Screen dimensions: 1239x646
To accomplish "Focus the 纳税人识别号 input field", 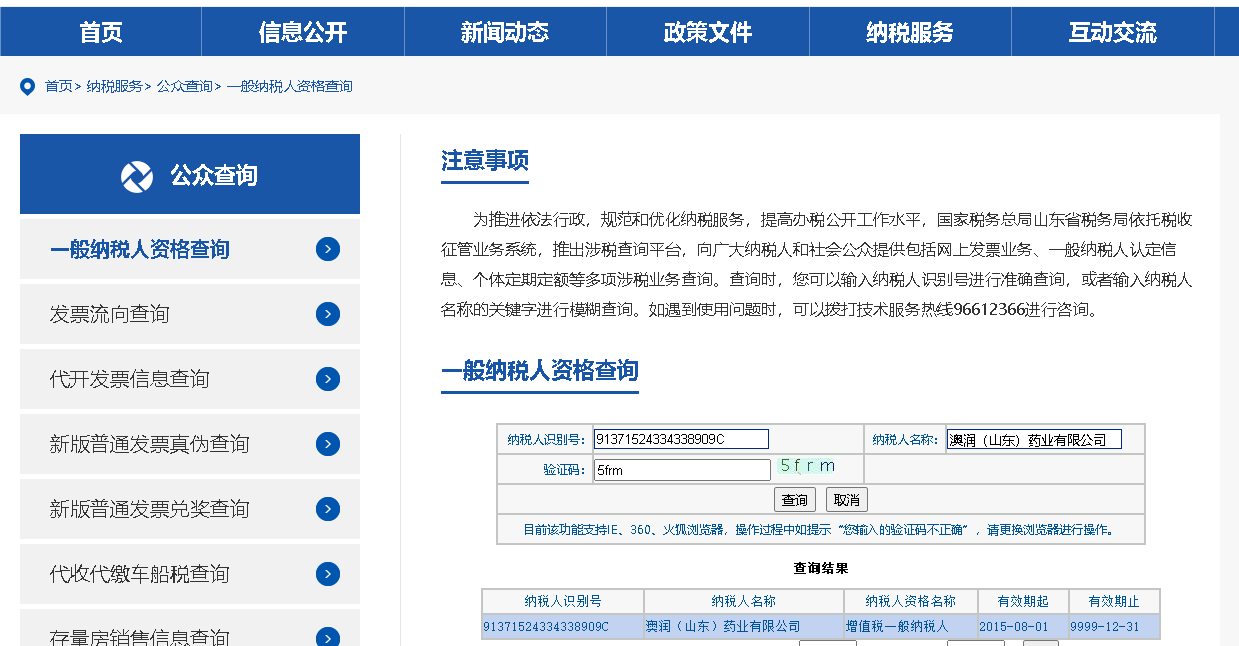I will tap(681, 439).
